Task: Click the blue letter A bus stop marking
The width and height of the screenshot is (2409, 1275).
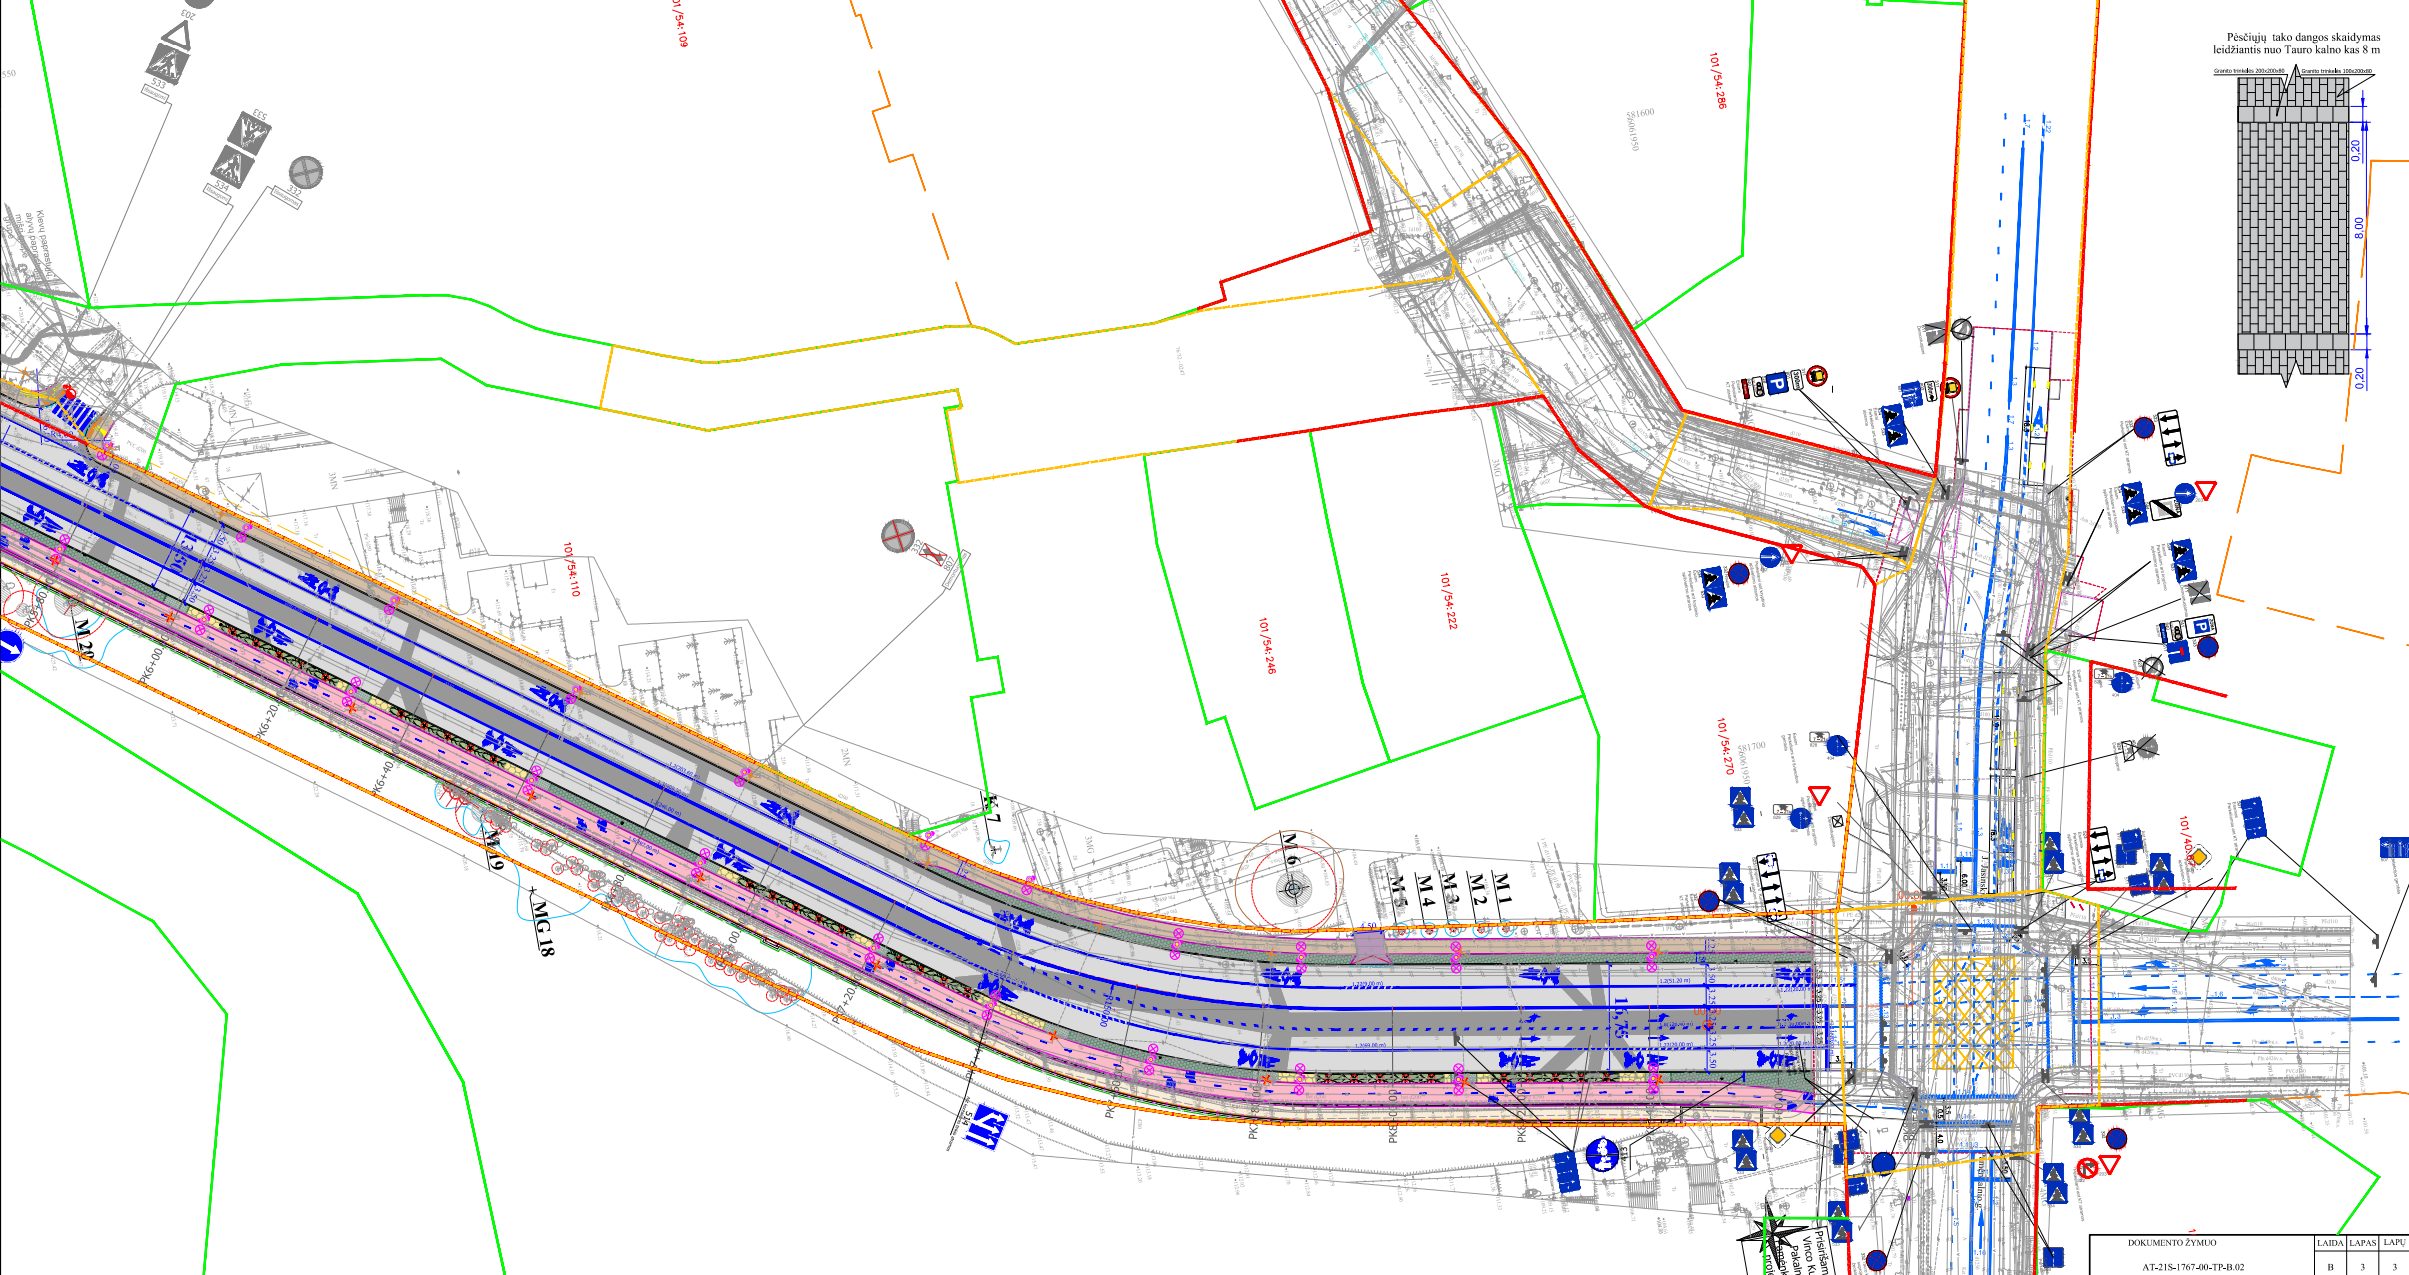Action: click(2037, 419)
